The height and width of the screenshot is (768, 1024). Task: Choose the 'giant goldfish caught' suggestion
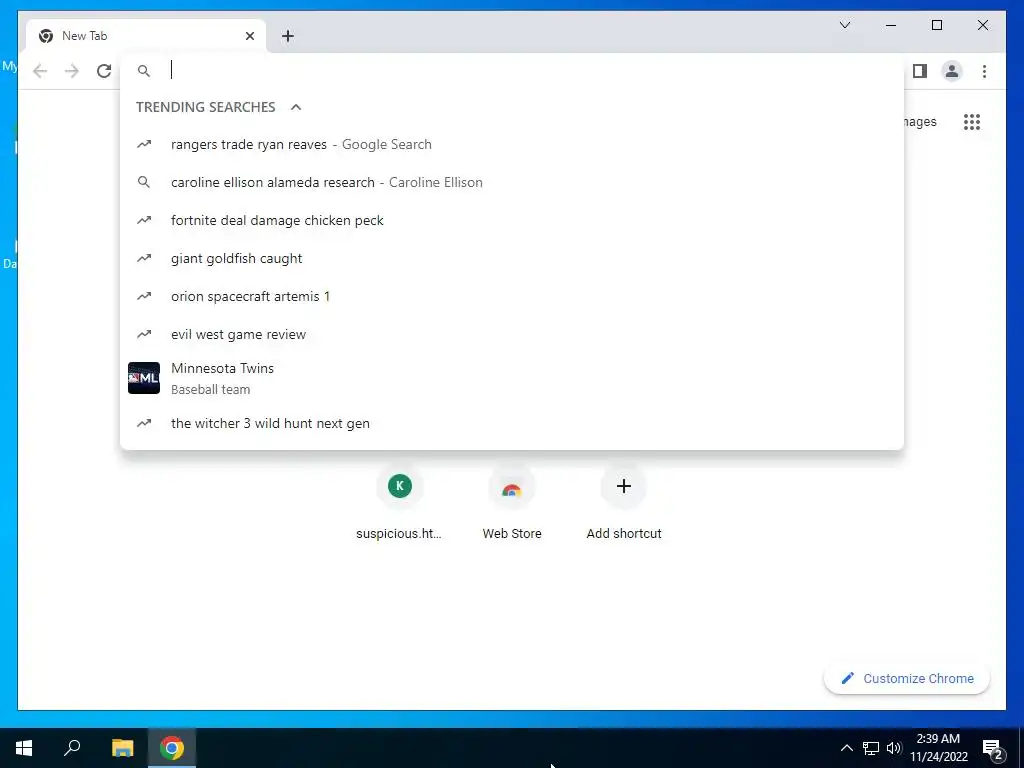[512, 258]
